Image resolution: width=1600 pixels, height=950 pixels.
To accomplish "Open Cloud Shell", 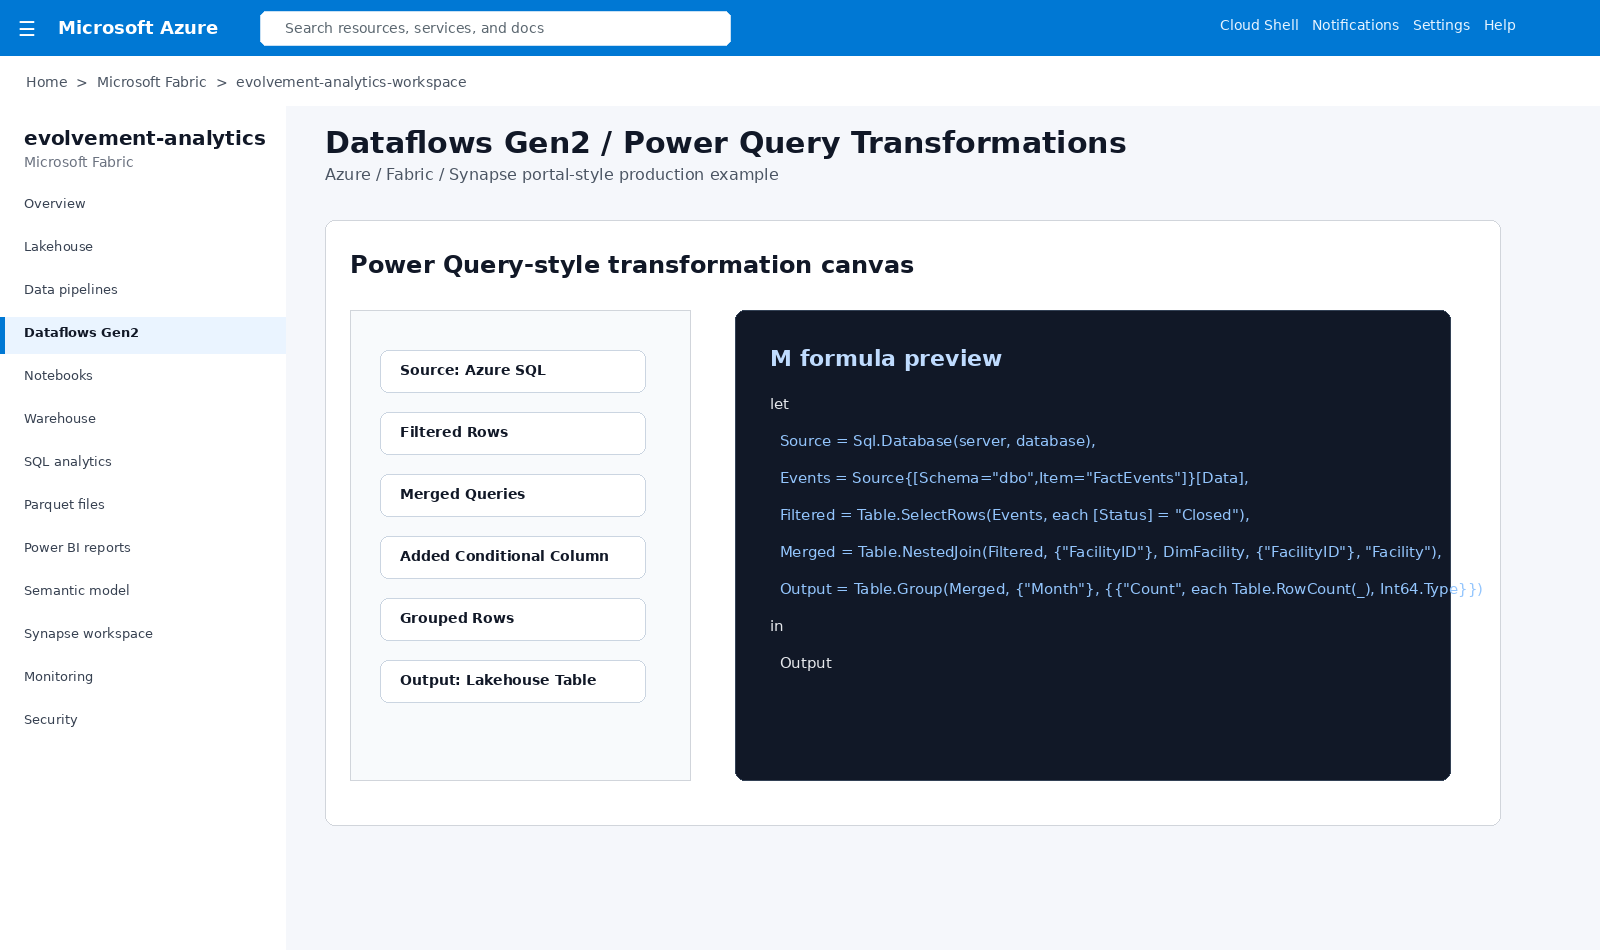I will pos(1259,25).
